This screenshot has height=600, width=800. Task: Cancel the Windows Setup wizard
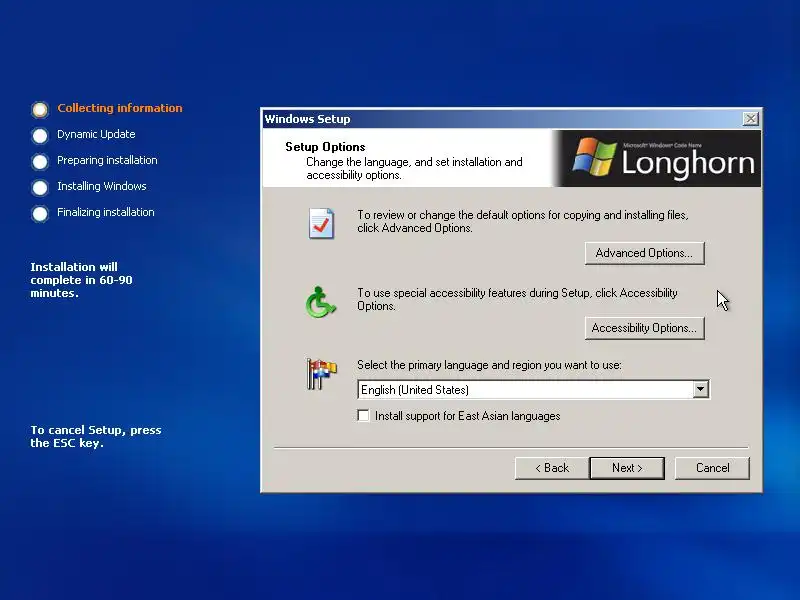pyautogui.click(x=712, y=468)
